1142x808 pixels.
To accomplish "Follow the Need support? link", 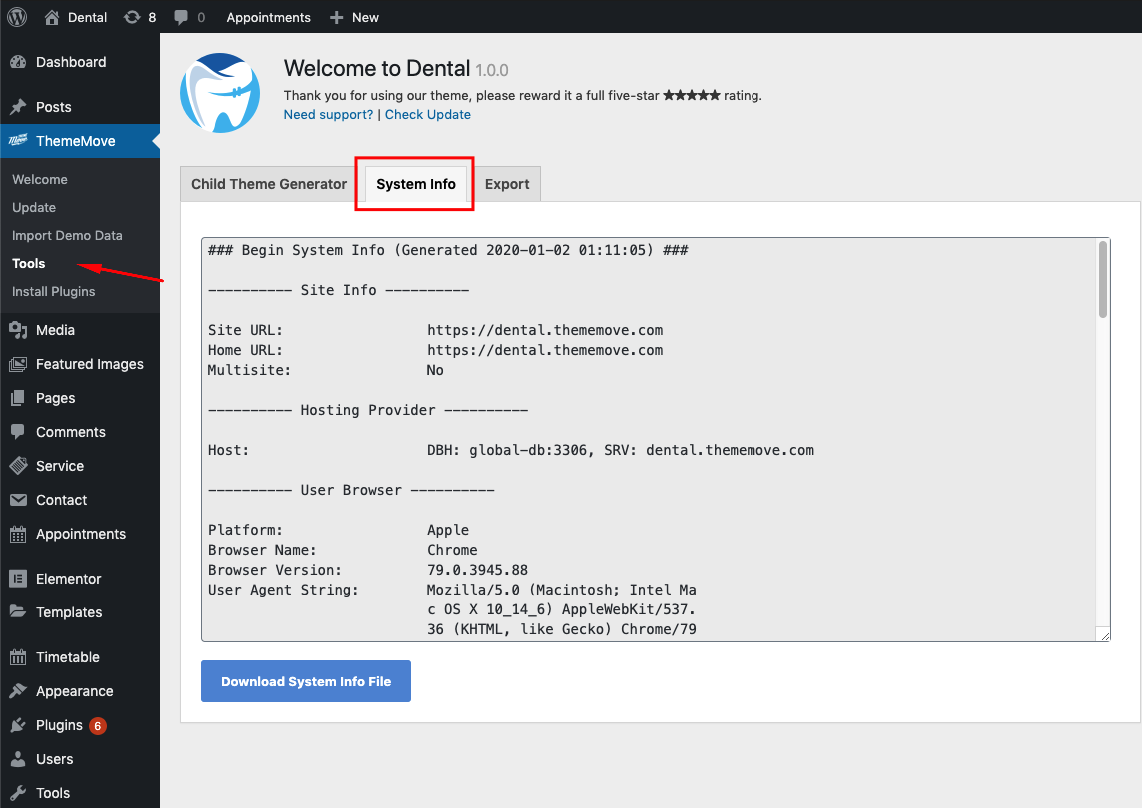I will tap(328, 114).
